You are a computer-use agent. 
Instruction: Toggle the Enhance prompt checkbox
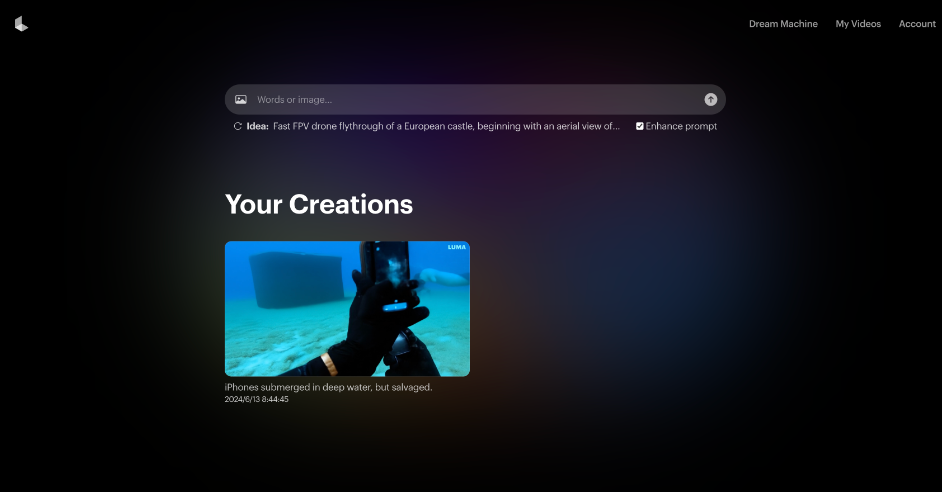(x=640, y=127)
